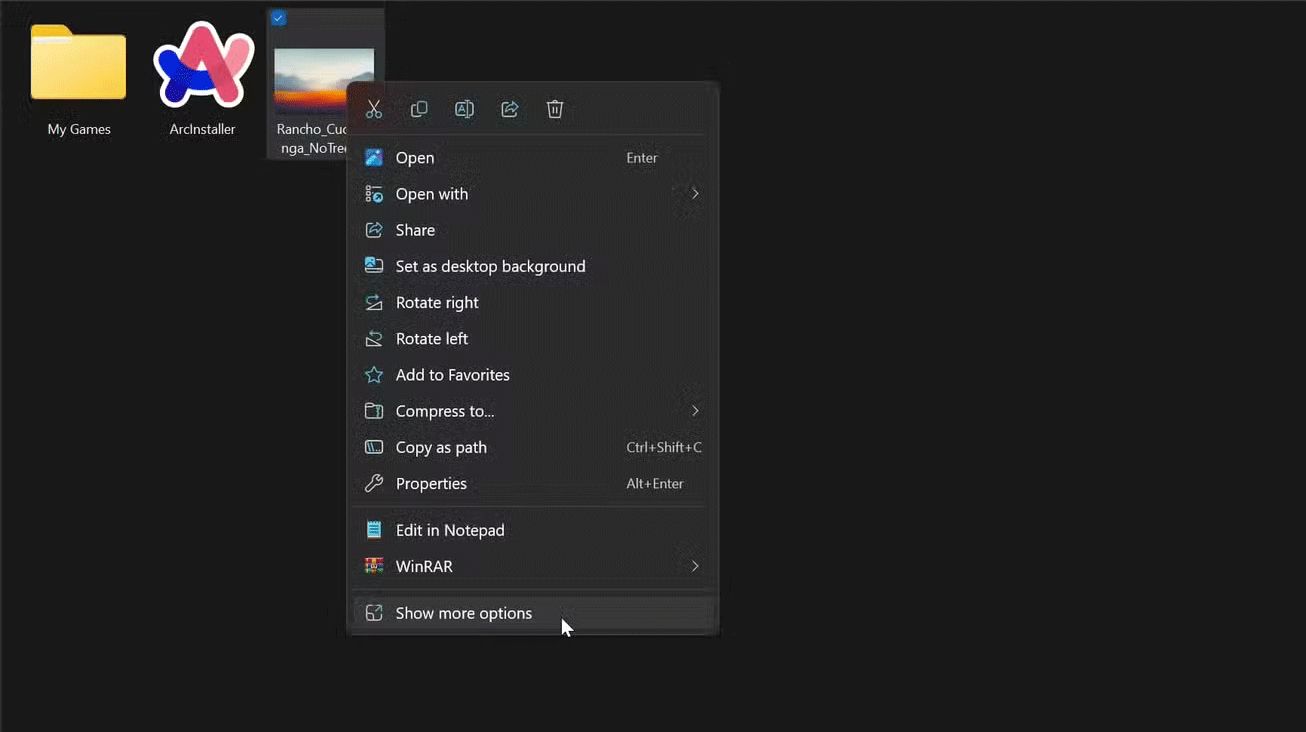Uncheck the selected image file checkbox
The width and height of the screenshot is (1306, 732).
click(x=279, y=18)
